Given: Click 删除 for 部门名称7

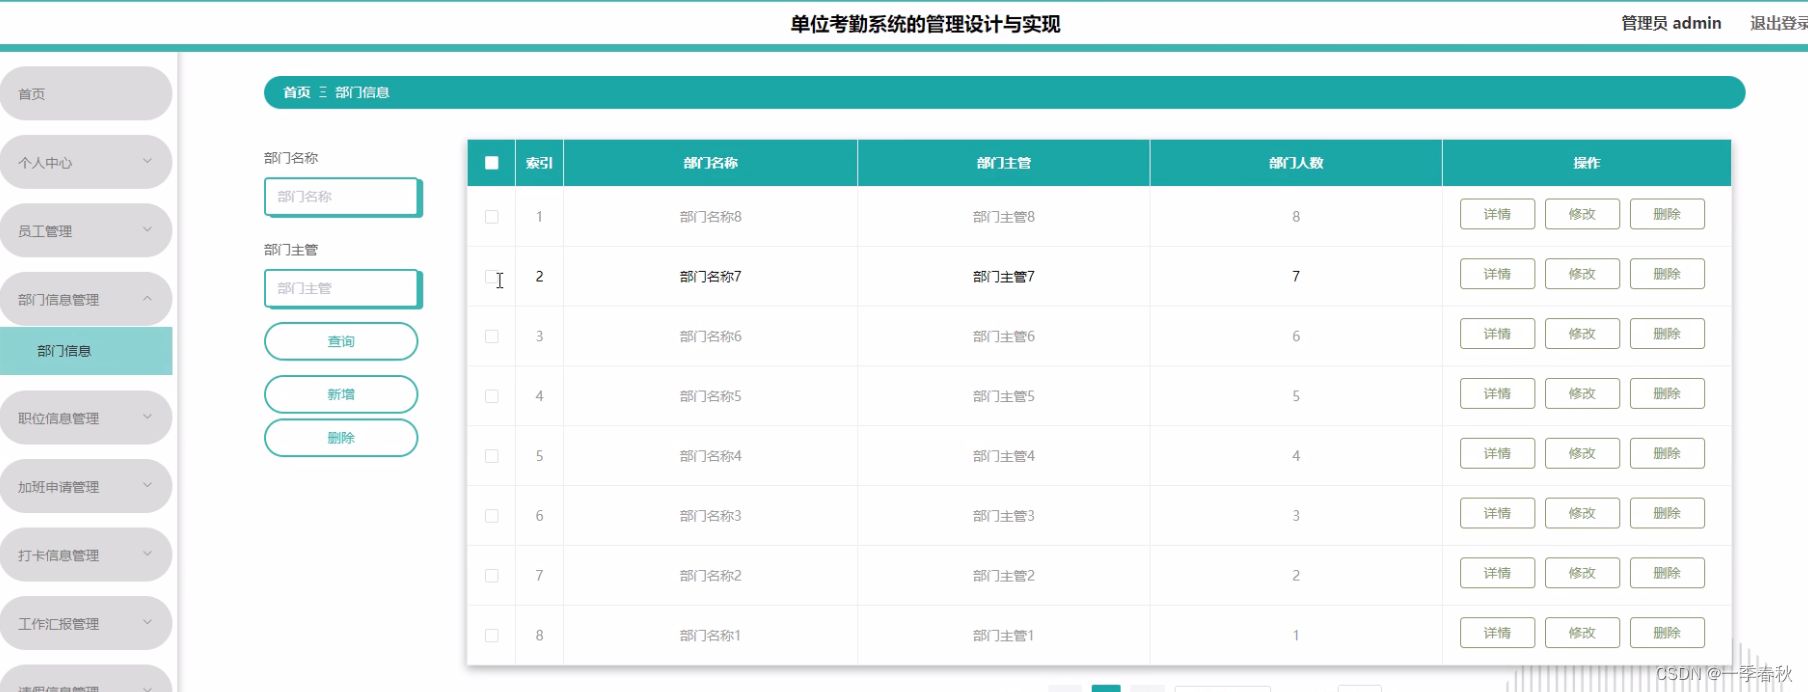Looking at the screenshot, I should coord(1667,274).
